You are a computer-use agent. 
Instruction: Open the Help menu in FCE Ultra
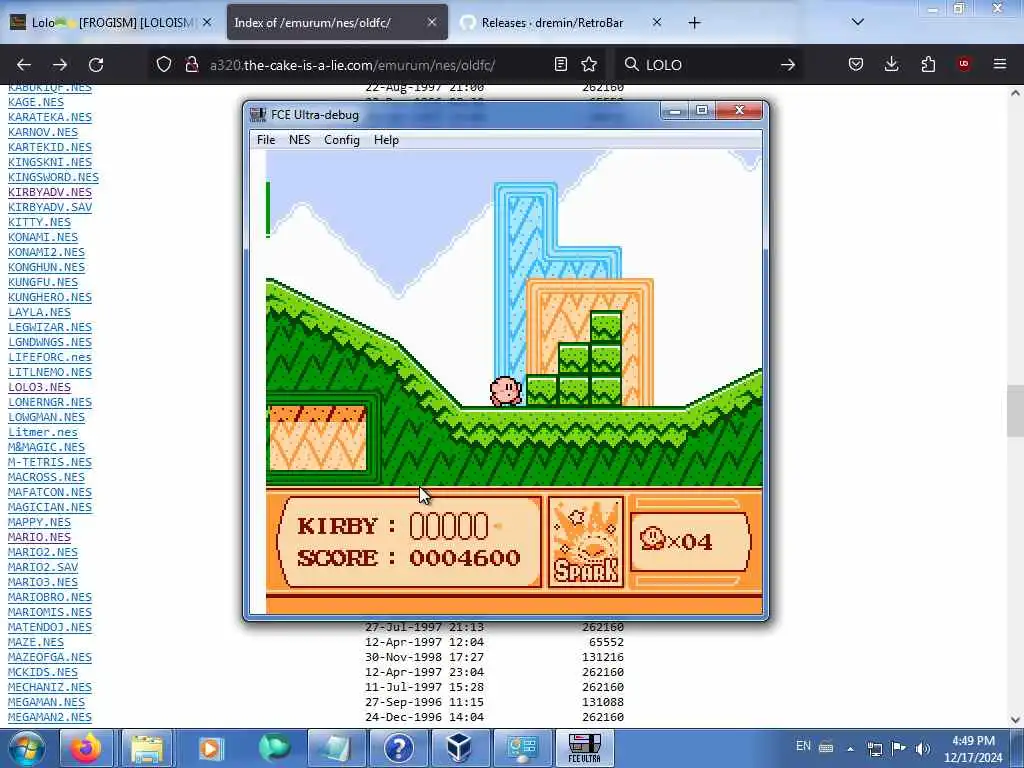point(386,140)
